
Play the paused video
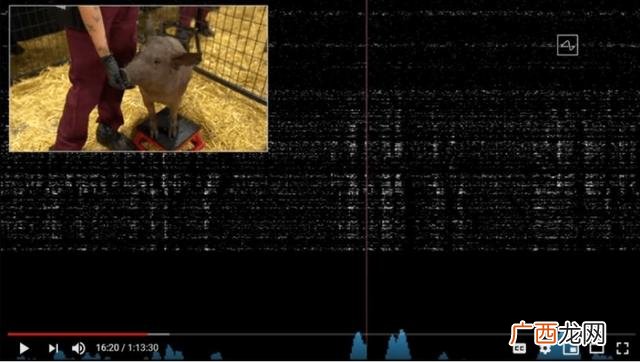(x=24, y=348)
